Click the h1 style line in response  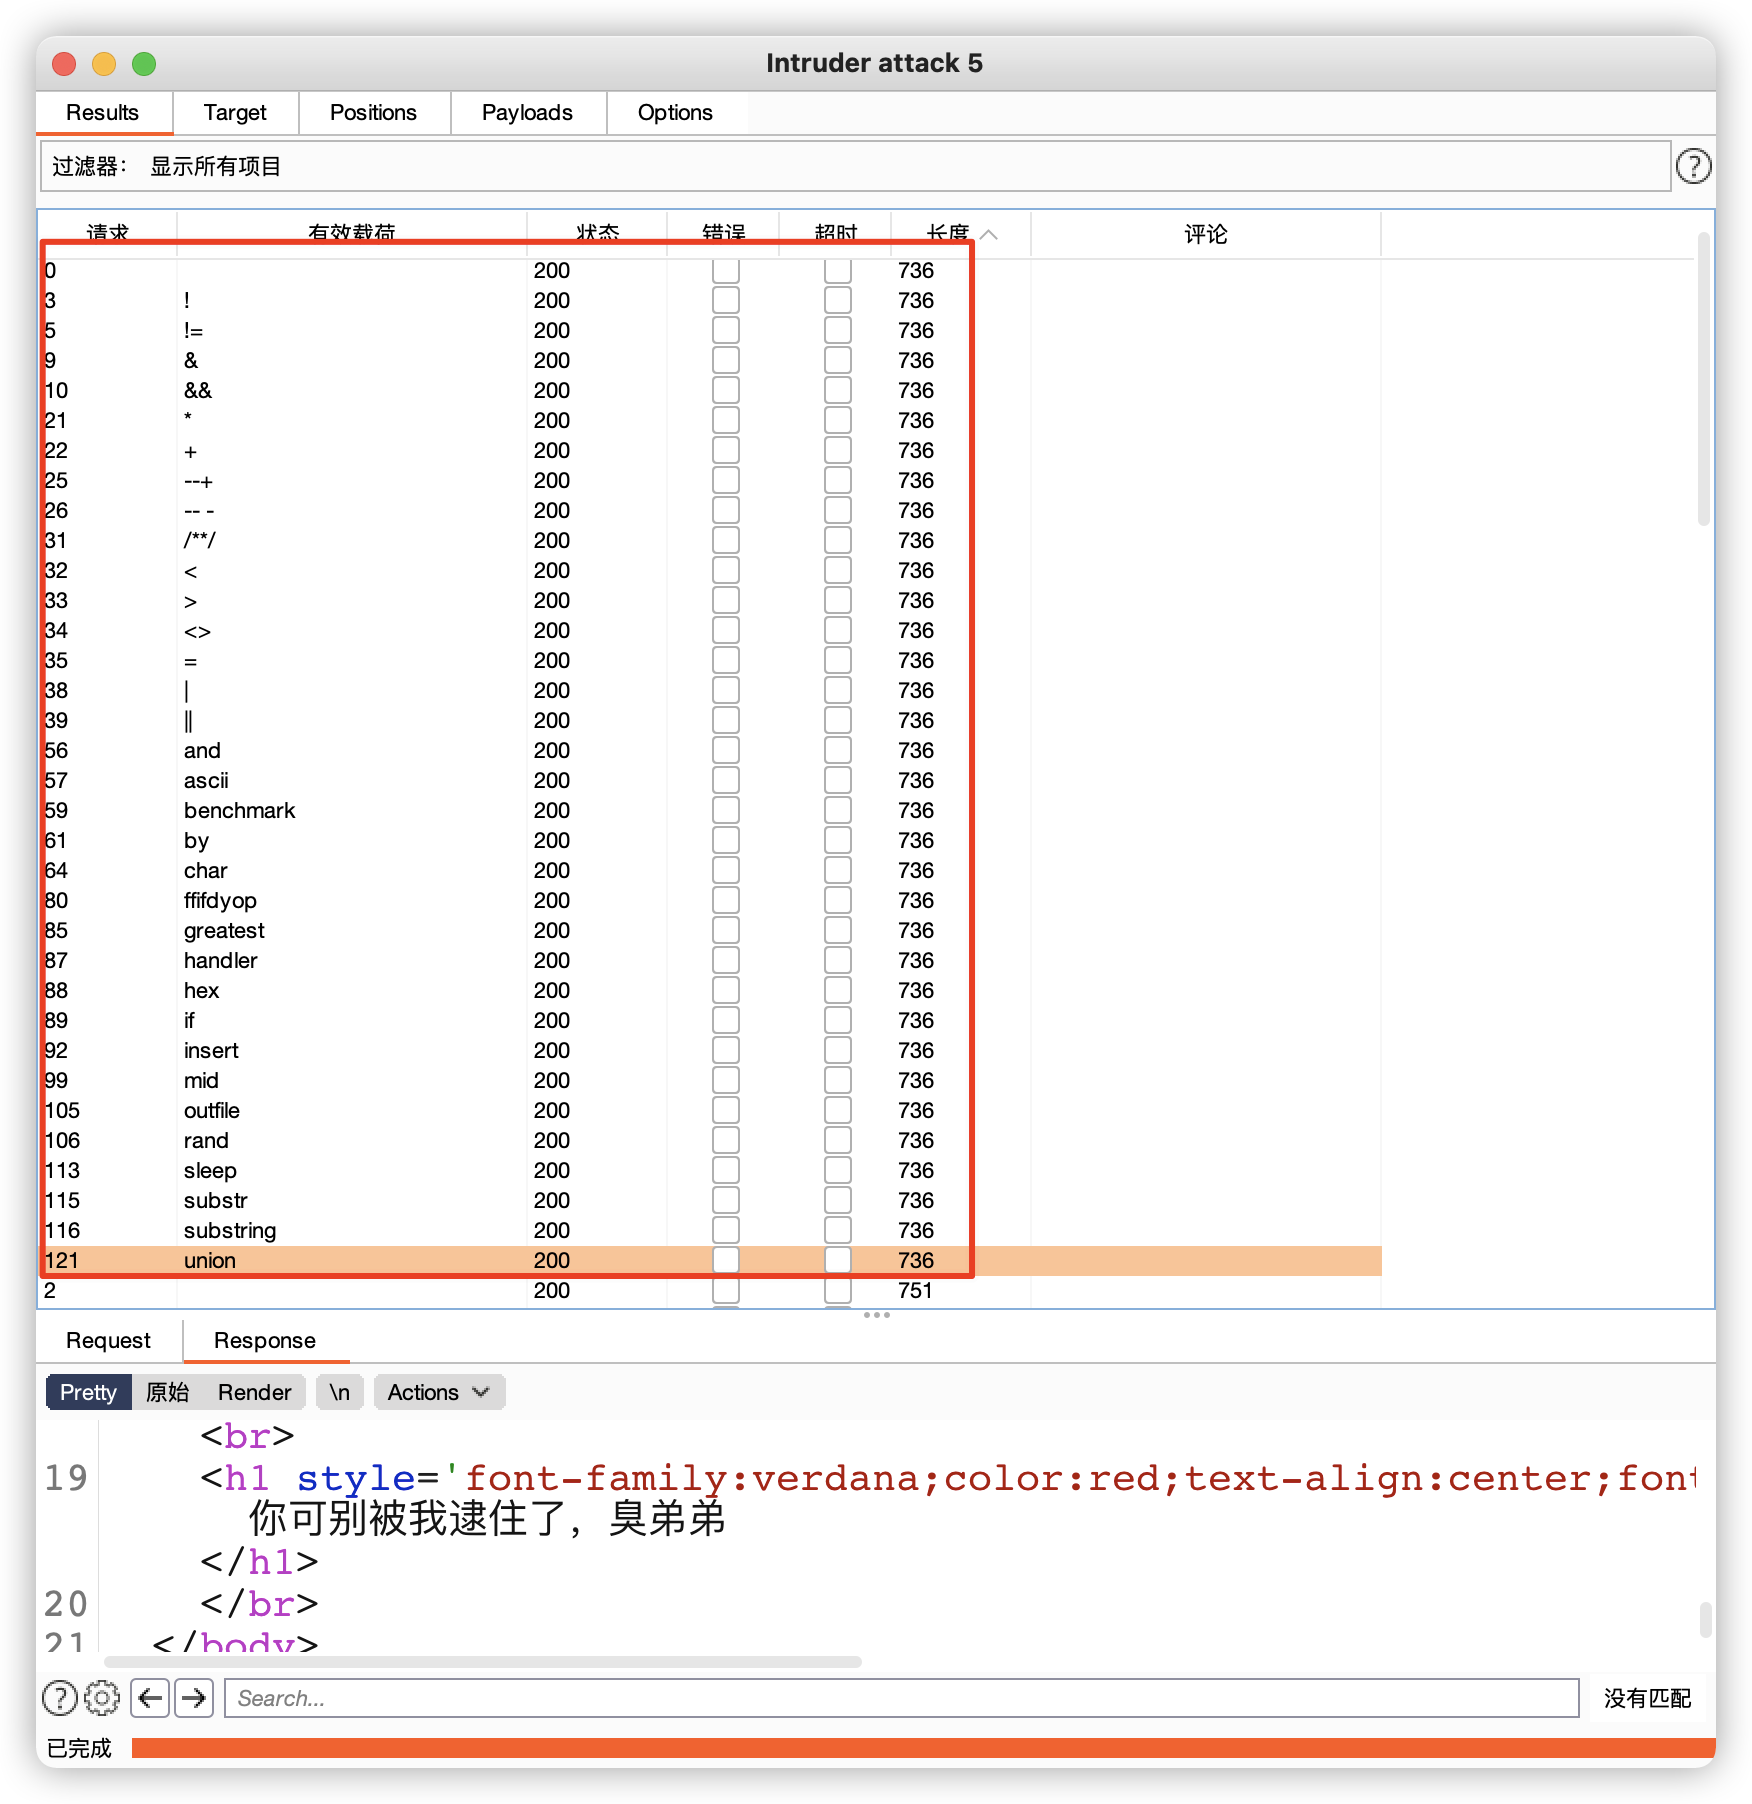(x=948, y=1478)
